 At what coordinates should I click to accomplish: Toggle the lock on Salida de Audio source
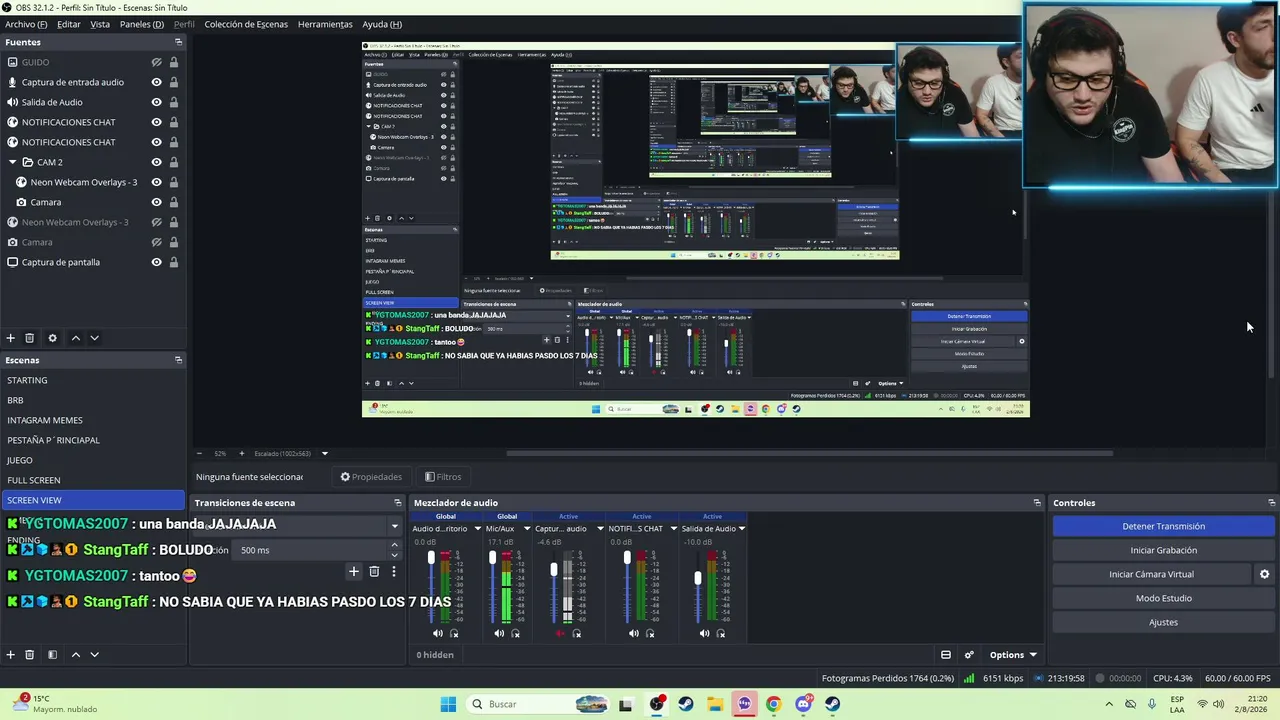[x=174, y=102]
